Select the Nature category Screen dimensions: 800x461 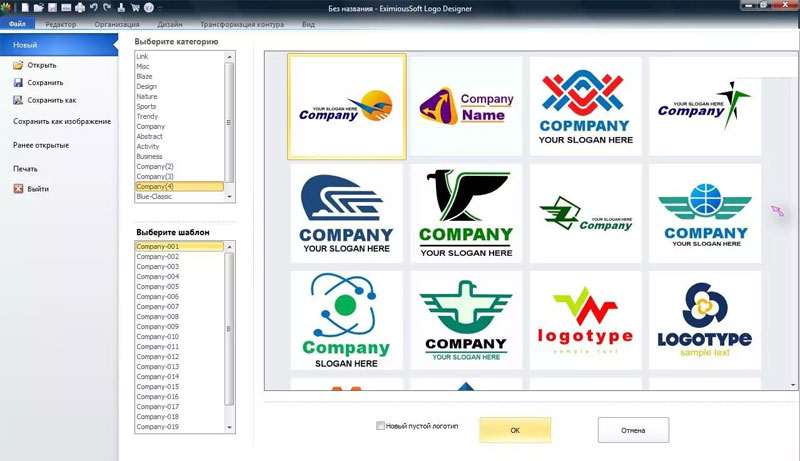(x=180, y=96)
